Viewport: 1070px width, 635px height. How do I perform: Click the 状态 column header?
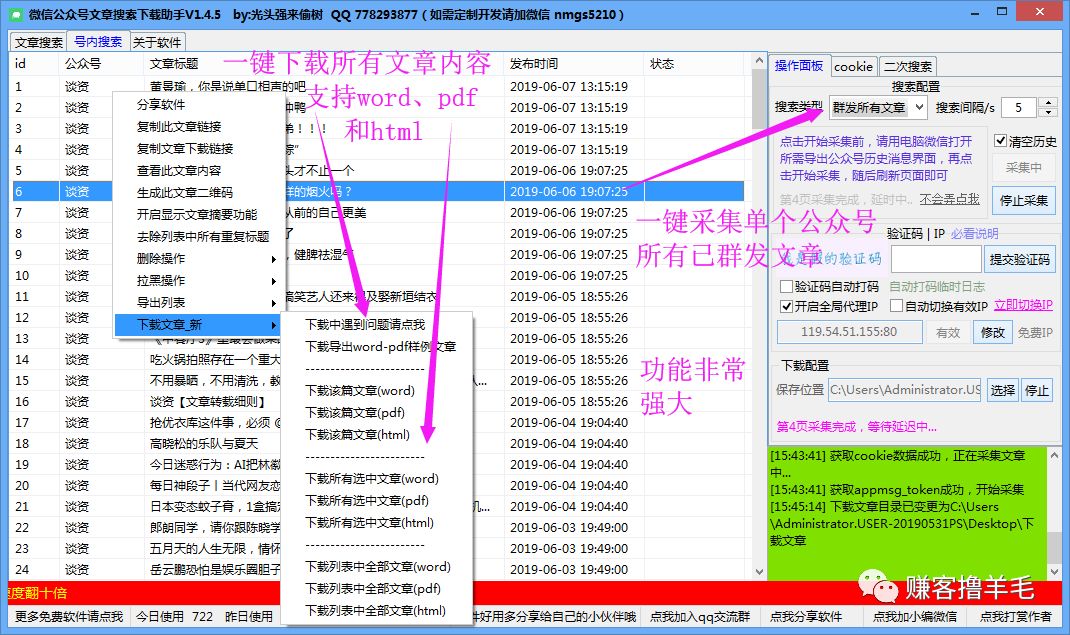click(x=694, y=63)
